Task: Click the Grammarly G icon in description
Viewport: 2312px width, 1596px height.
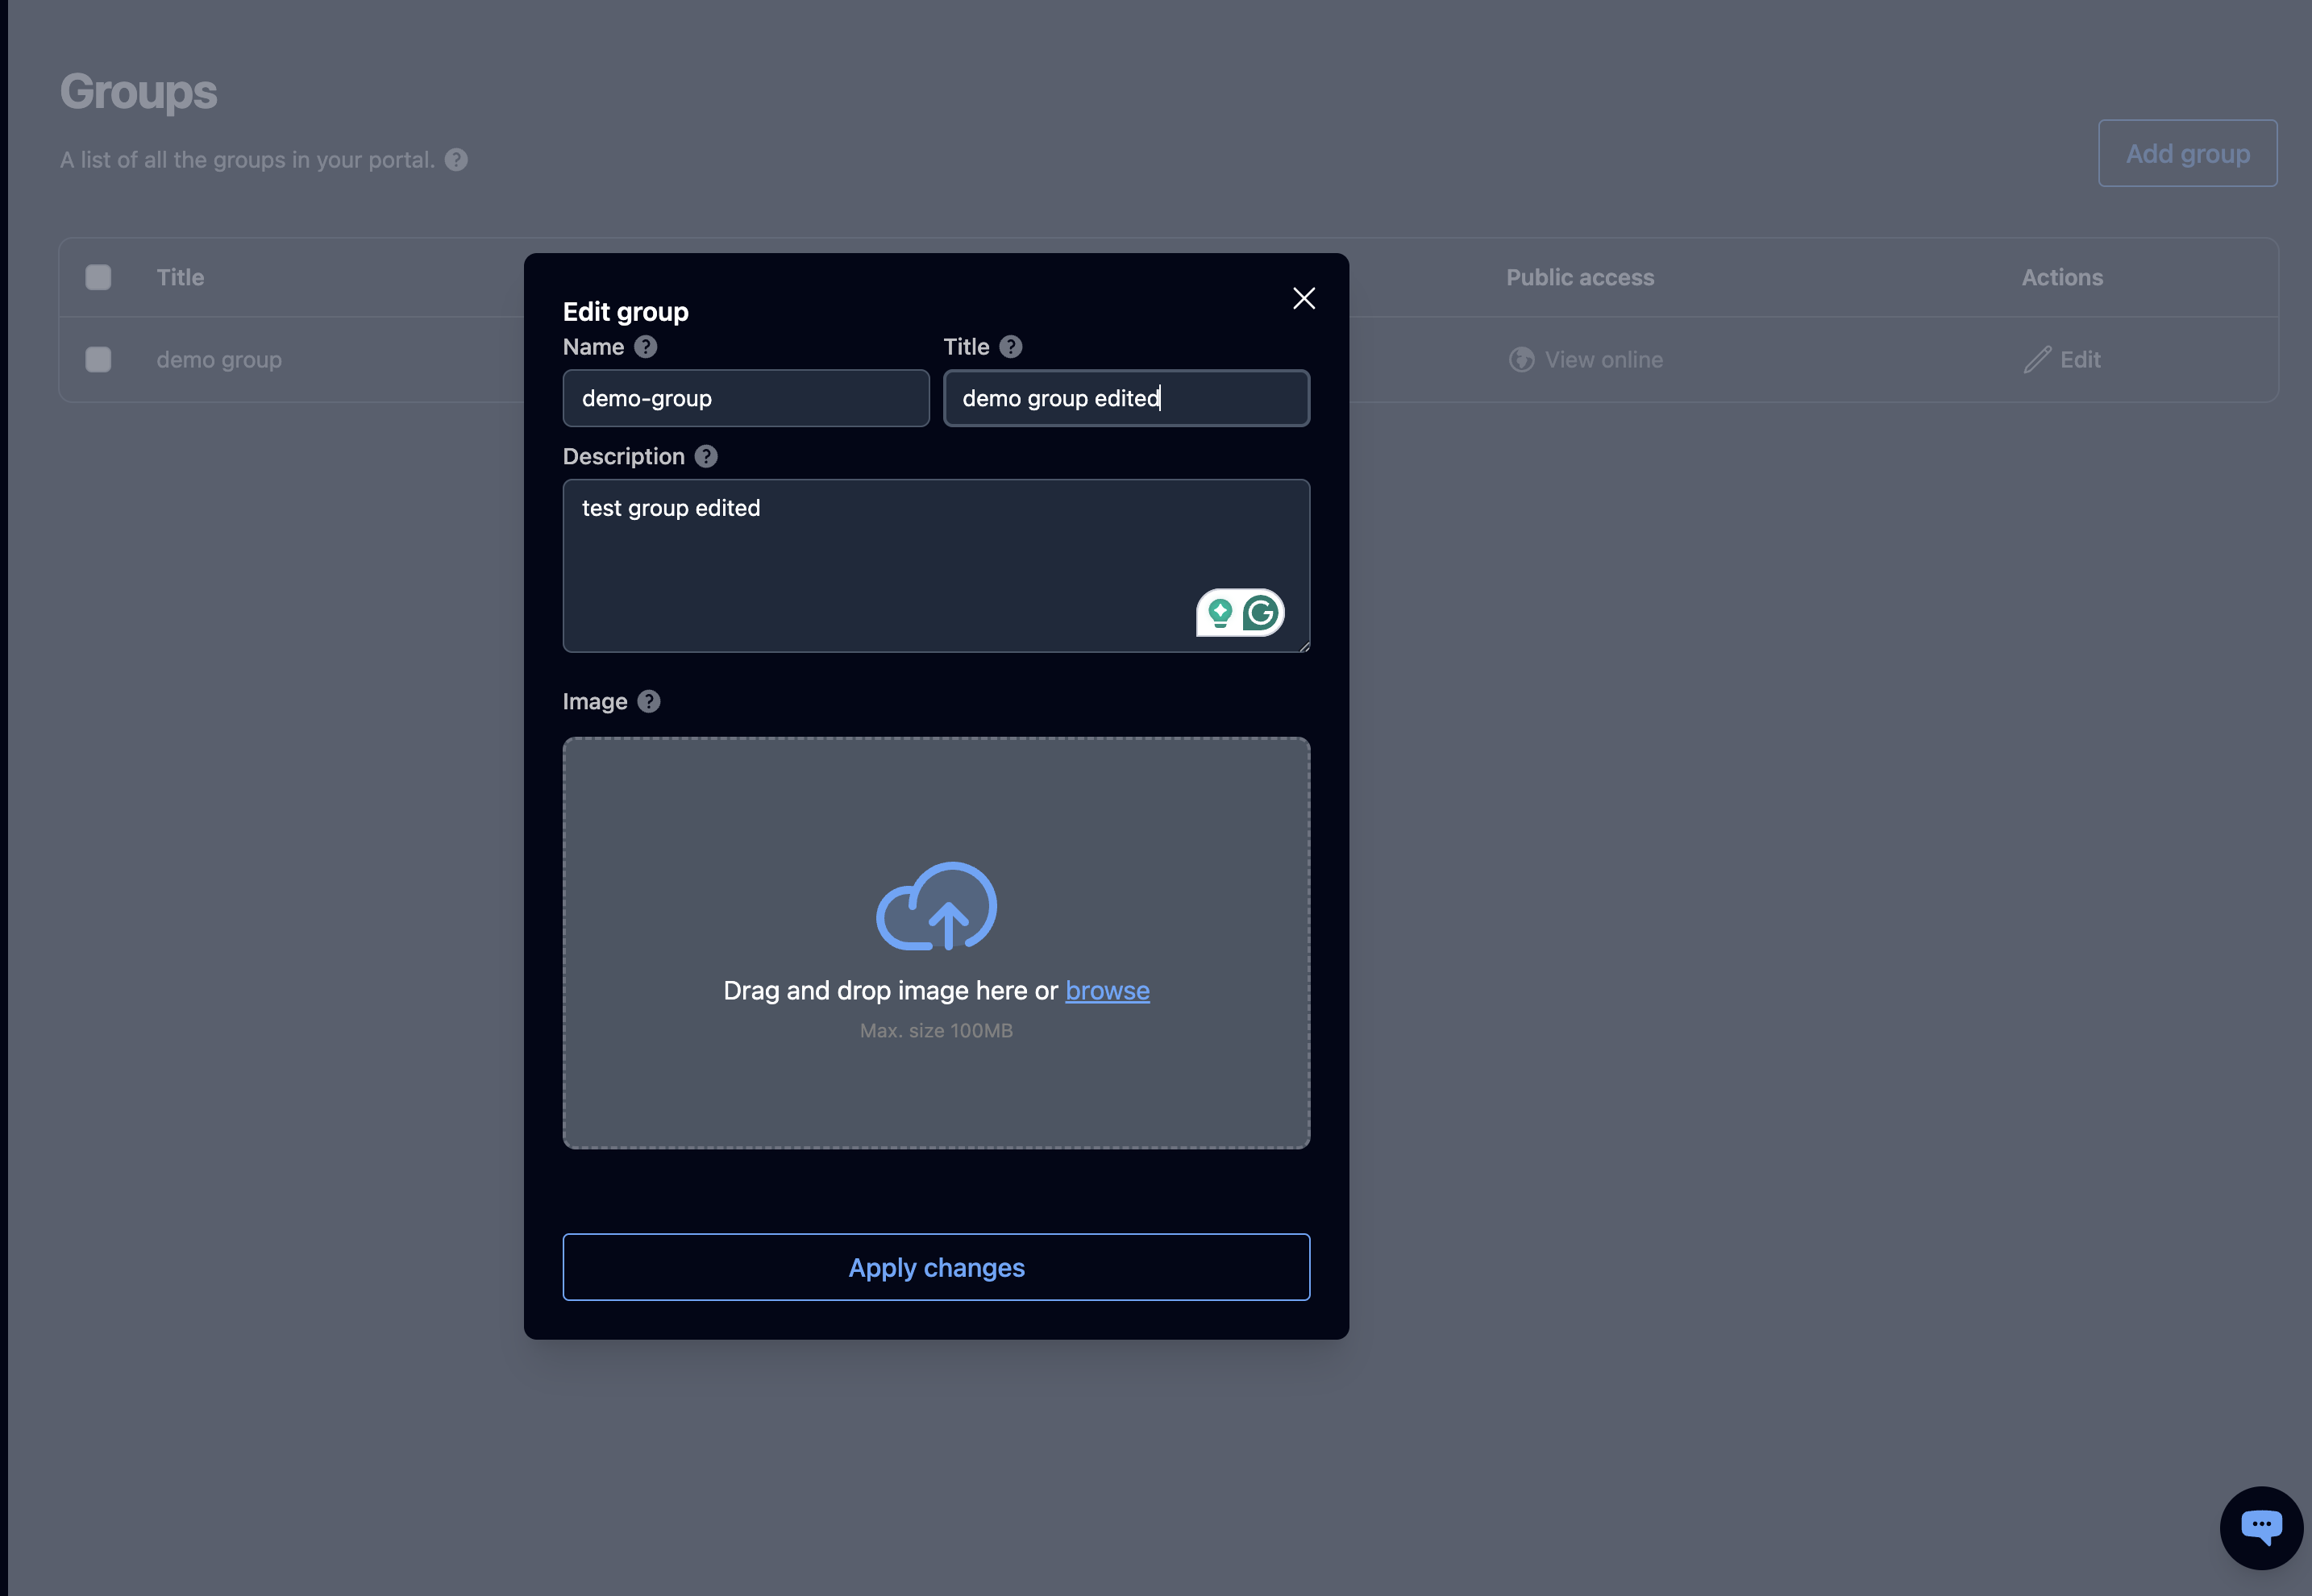Action: (1261, 613)
